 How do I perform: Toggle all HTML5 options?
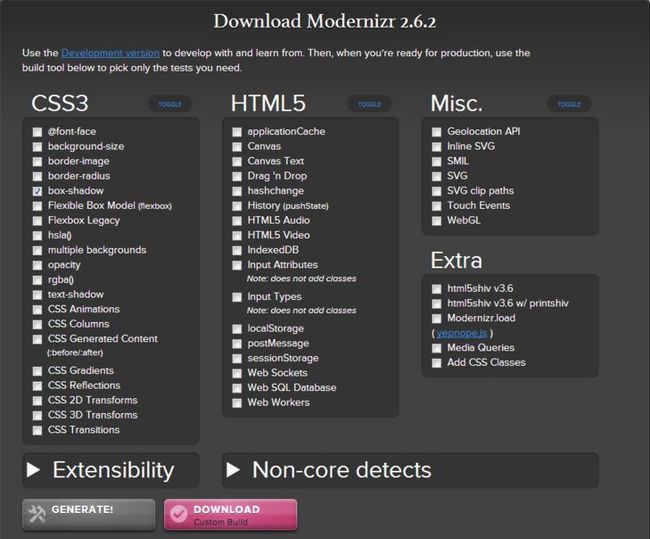pyautogui.click(x=369, y=104)
